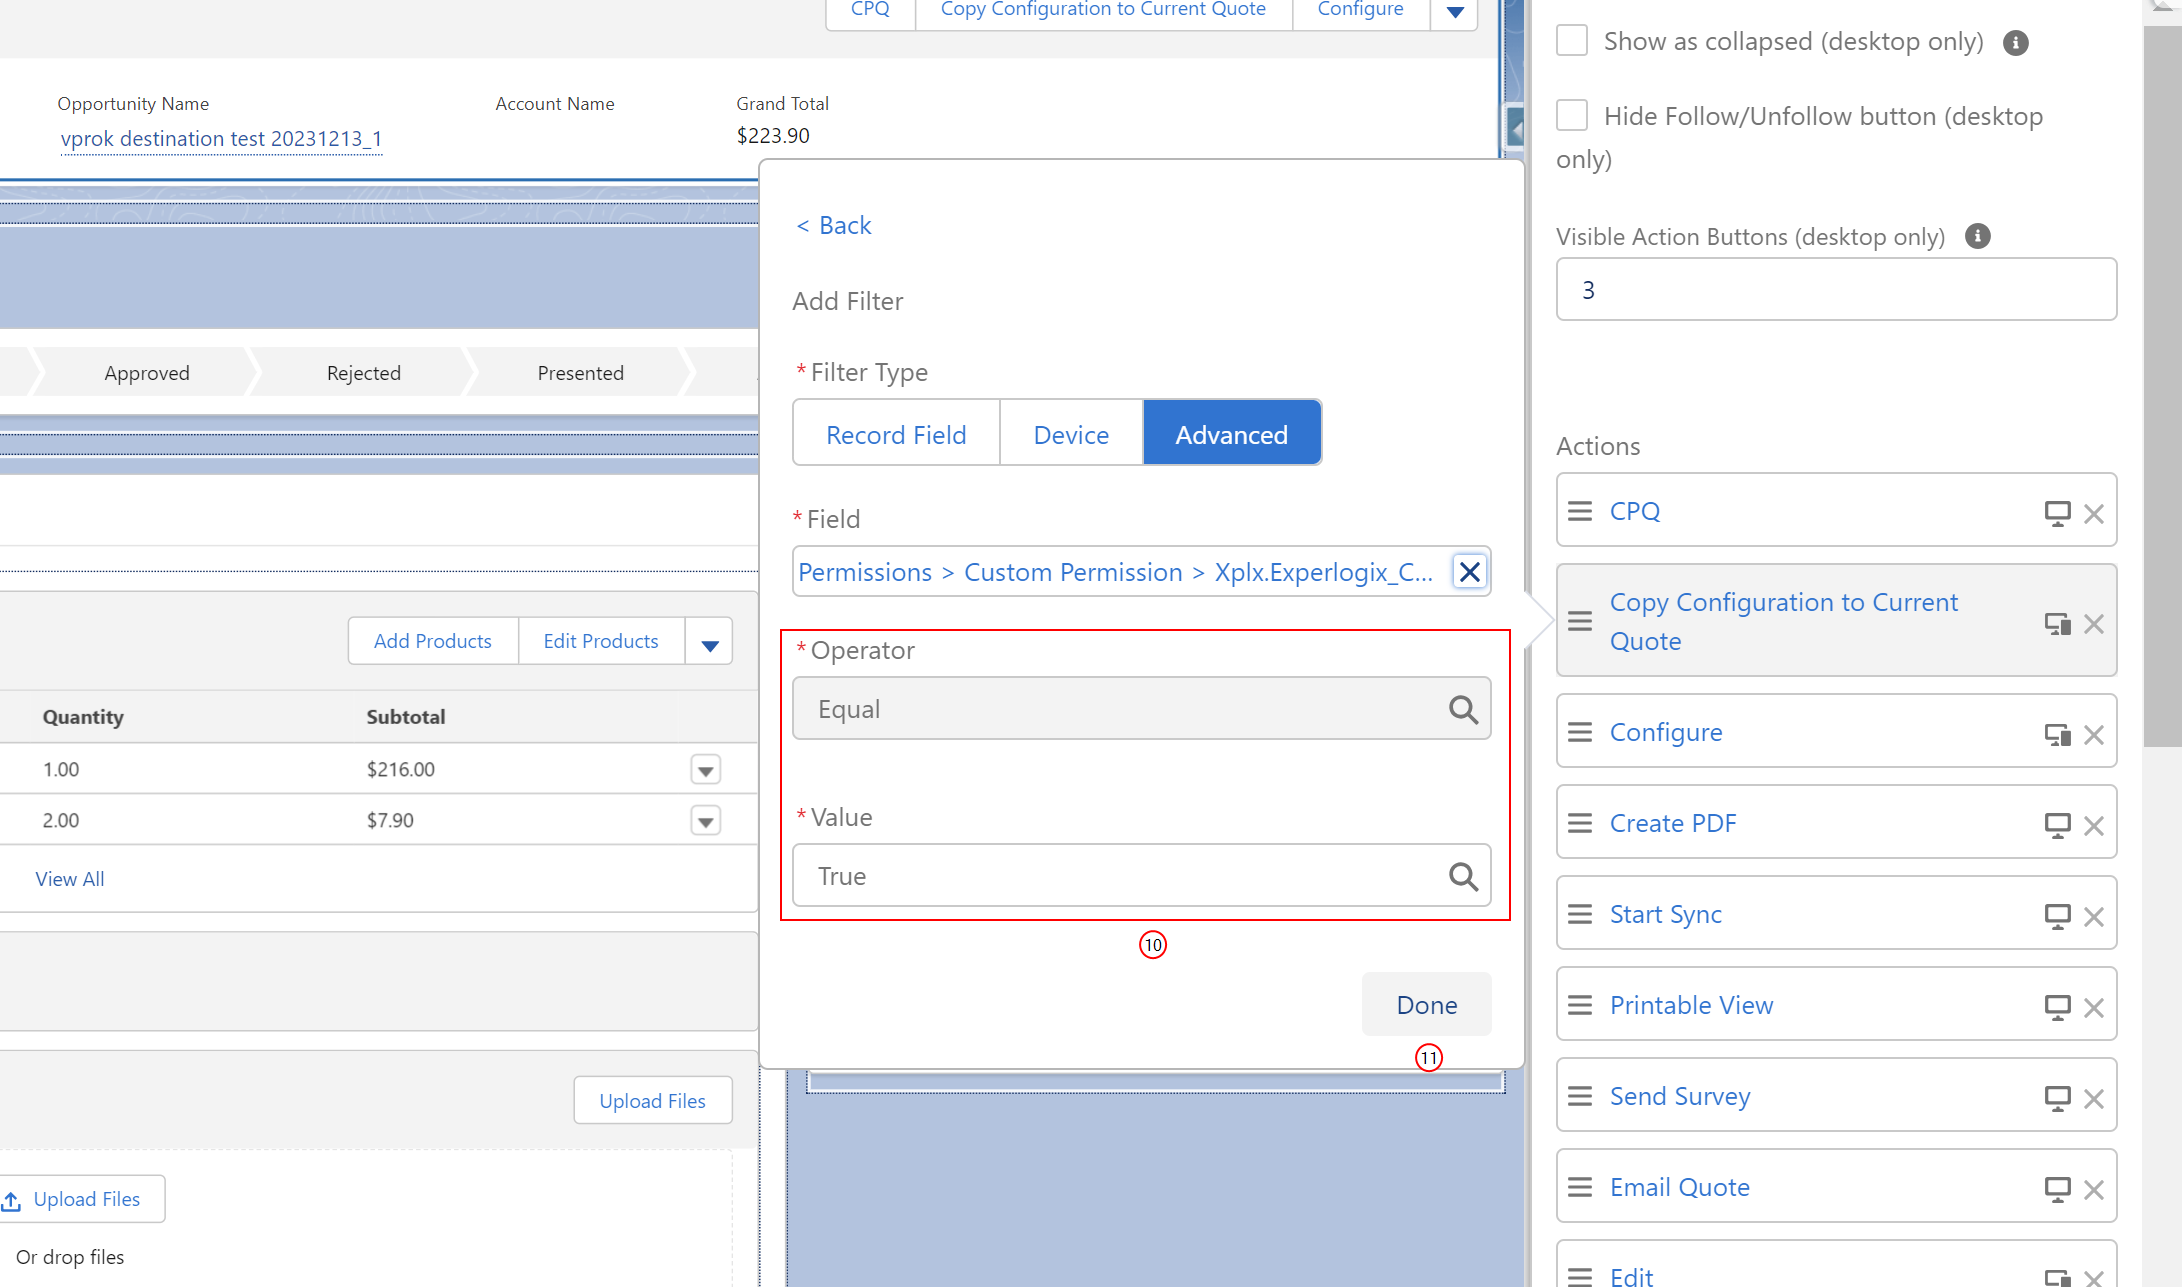Open the dropdown next to Configure button
The height and width of the screenshot is (1287, 2182).
[x=1455, y=12]
